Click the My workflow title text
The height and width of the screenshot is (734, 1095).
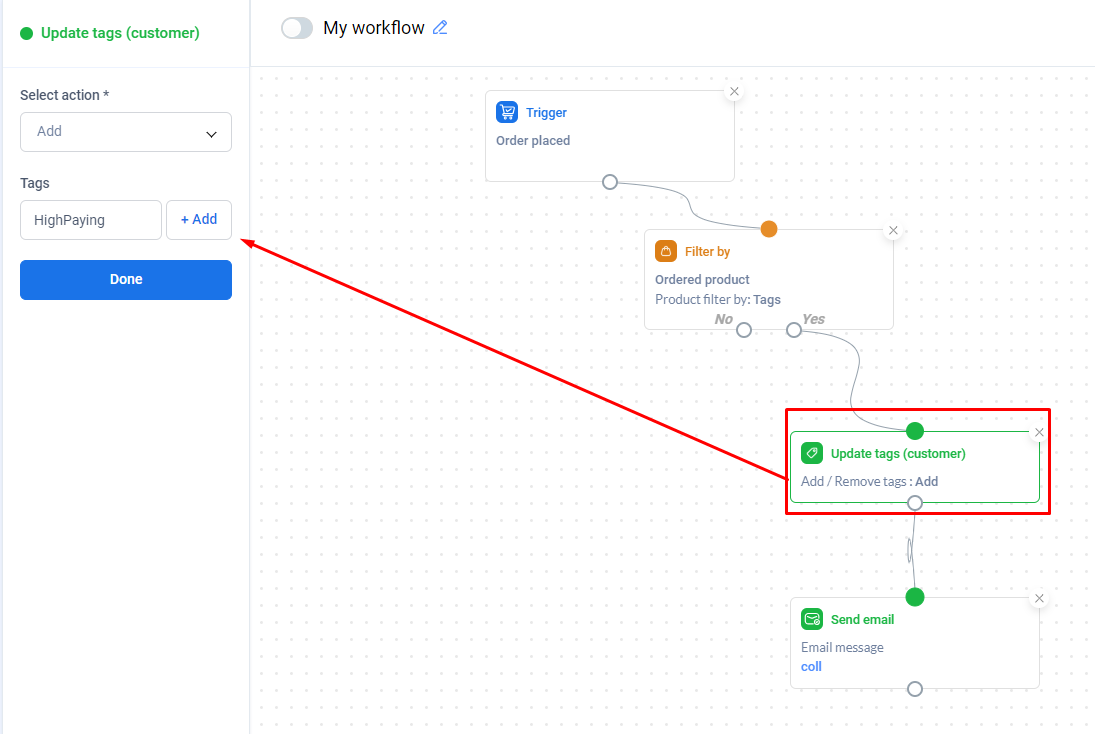(374, 28)
